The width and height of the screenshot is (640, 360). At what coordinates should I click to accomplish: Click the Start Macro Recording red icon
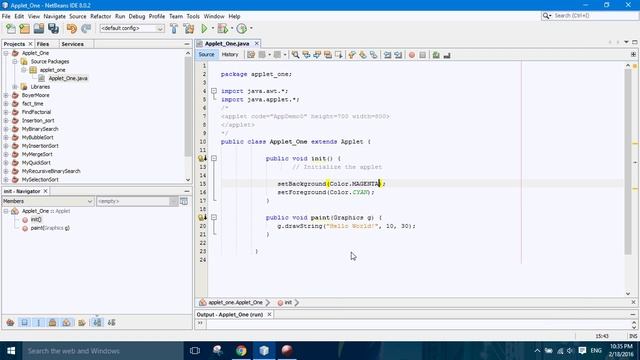pyautogui.click(x=412, y=55)
